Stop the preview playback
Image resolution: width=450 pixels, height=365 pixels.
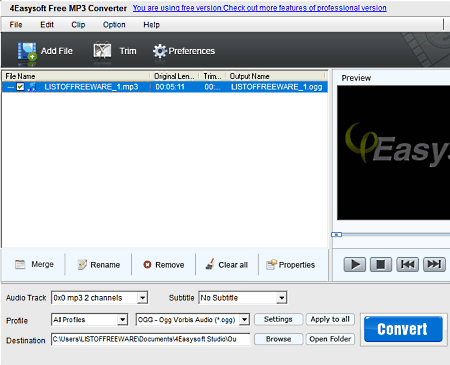[x=381, y=265]
